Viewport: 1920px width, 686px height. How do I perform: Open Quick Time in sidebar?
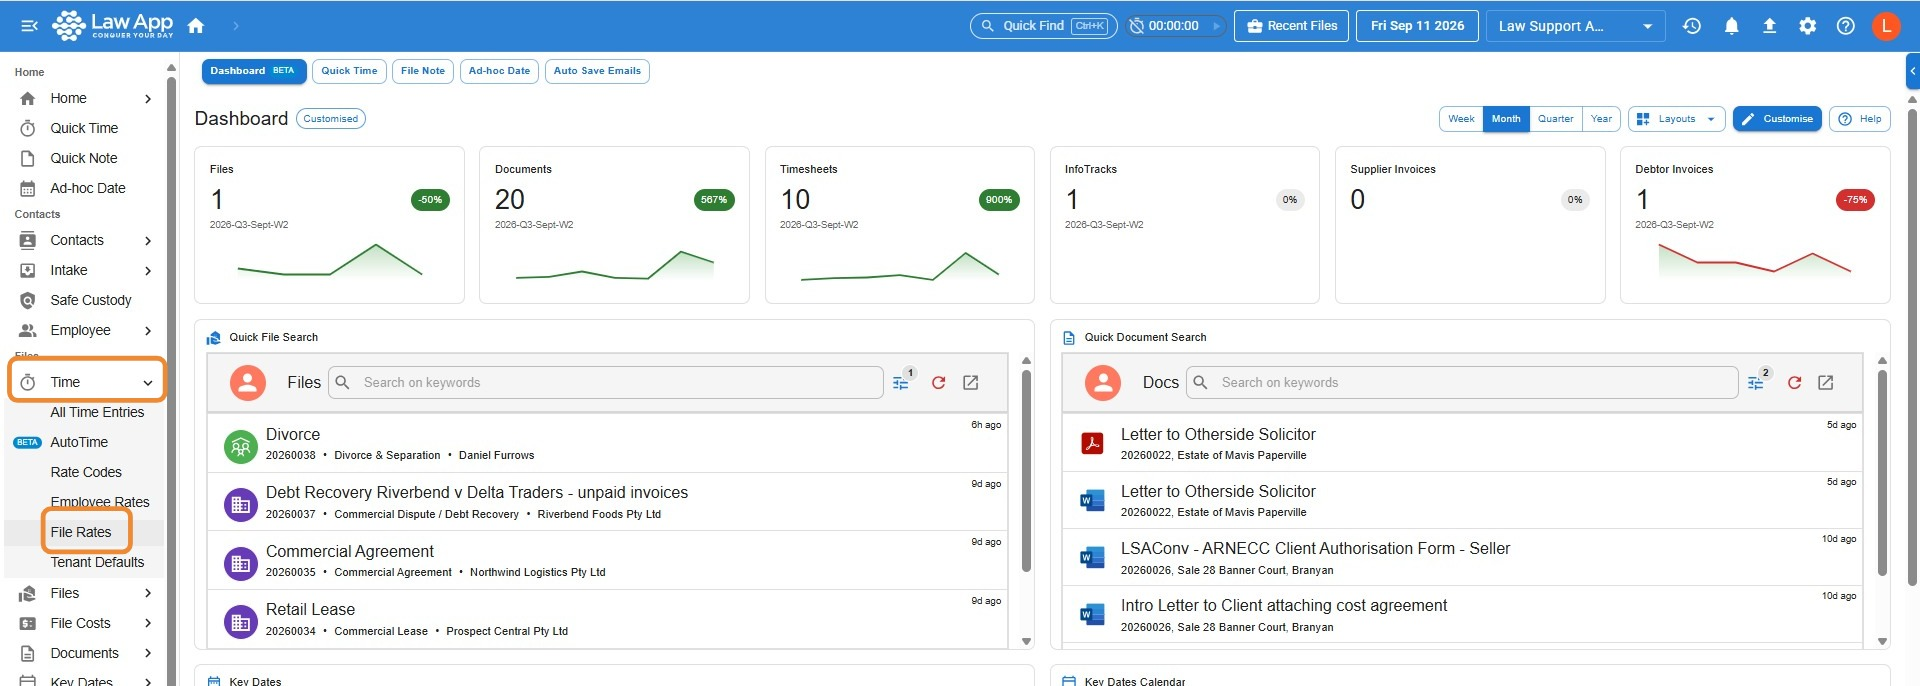pos(84,128)
